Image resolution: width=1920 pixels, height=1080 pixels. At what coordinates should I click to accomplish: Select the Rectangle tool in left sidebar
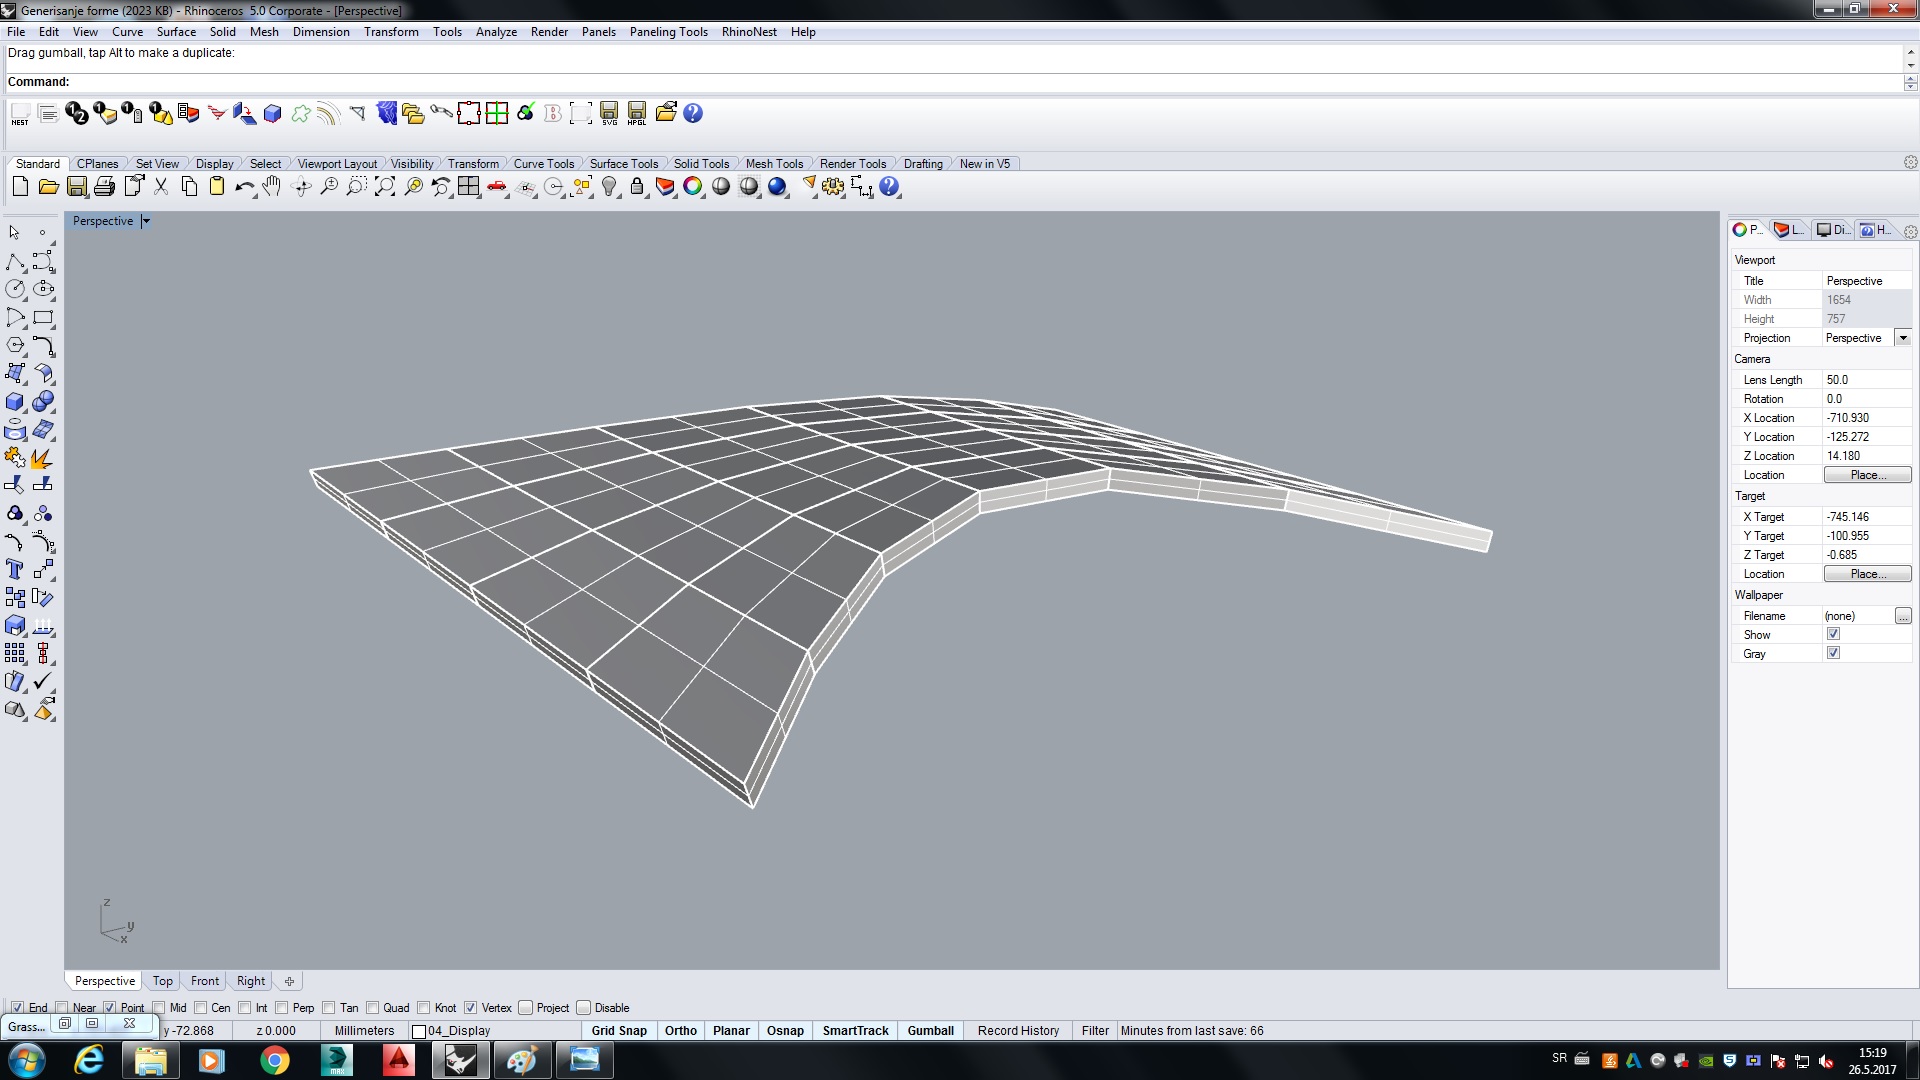click(43, 318)
